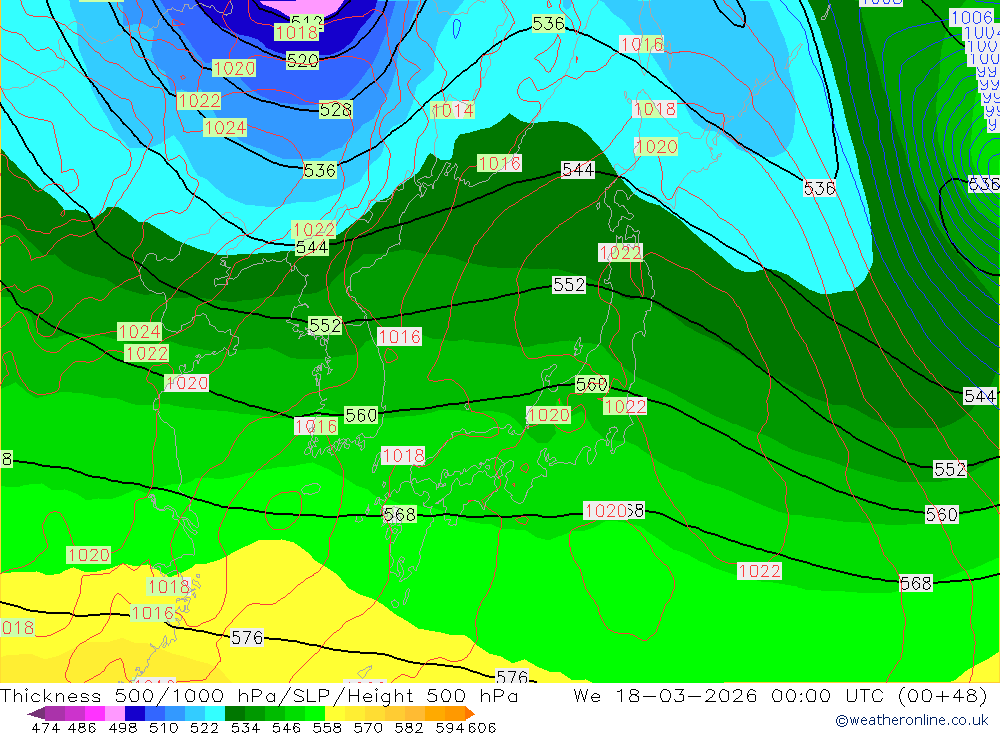Click the 510 legend value
Viewport: 1000px width, 733px height.
pos(164,727)
